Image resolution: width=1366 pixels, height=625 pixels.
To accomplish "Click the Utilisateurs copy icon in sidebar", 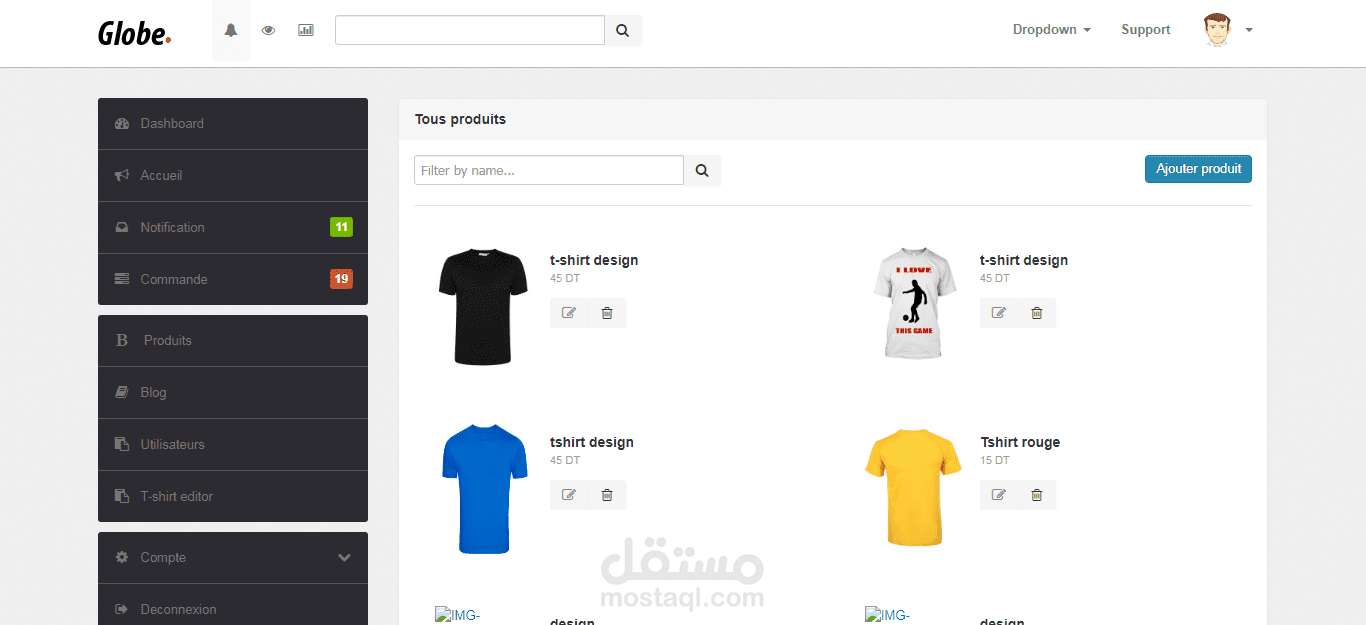I will pyautogui.click(x=122, y=445).
